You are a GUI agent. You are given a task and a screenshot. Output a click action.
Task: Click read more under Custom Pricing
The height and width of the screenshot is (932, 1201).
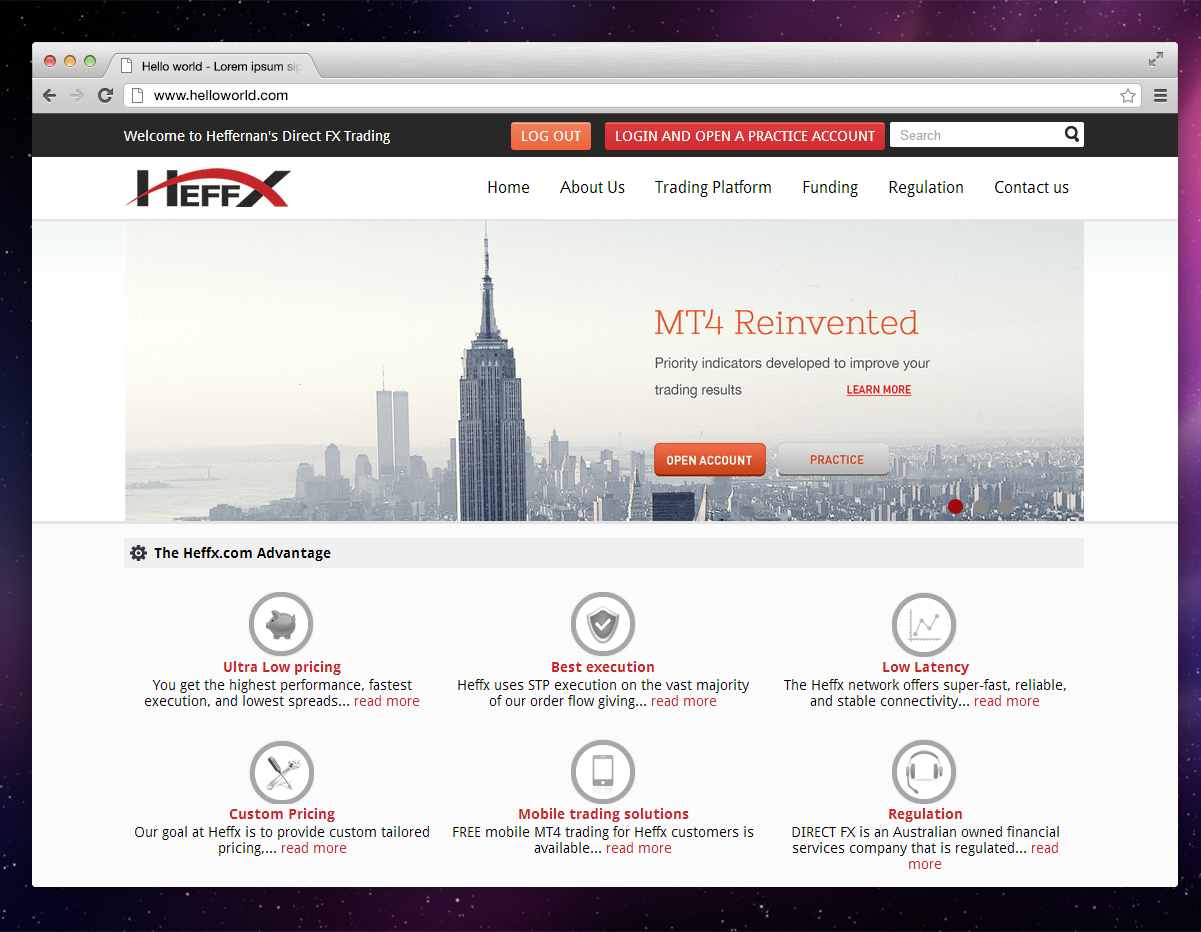pyautogui.click(x=314, y=848)
